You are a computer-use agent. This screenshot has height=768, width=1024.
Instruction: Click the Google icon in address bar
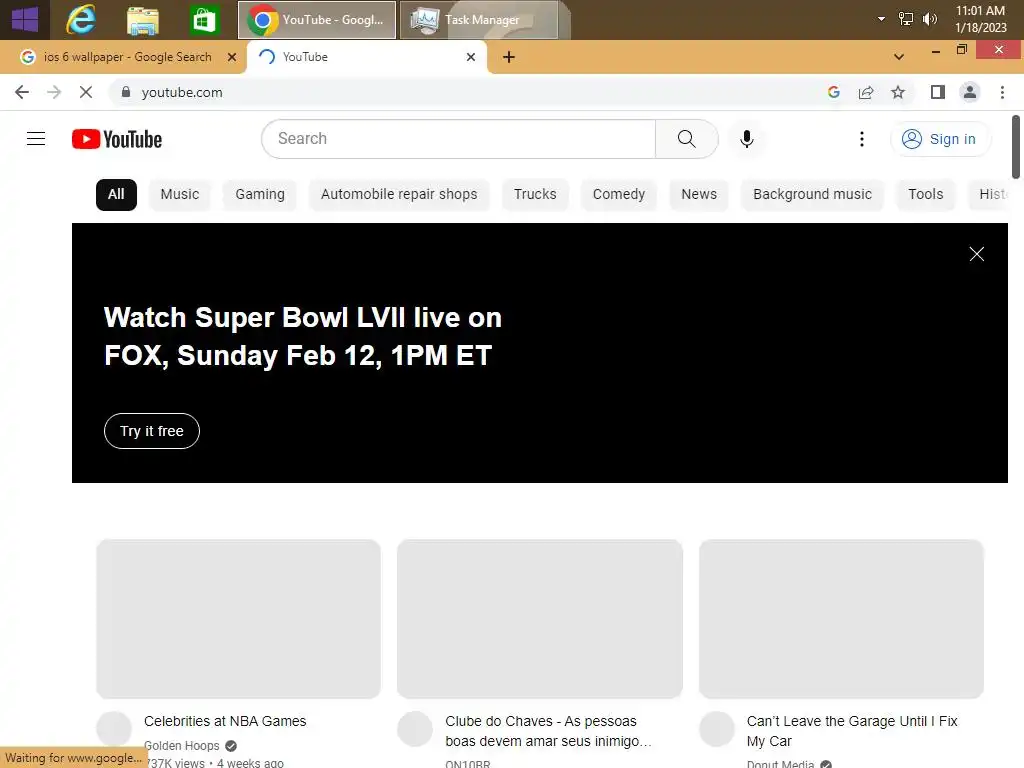point(833,92)
